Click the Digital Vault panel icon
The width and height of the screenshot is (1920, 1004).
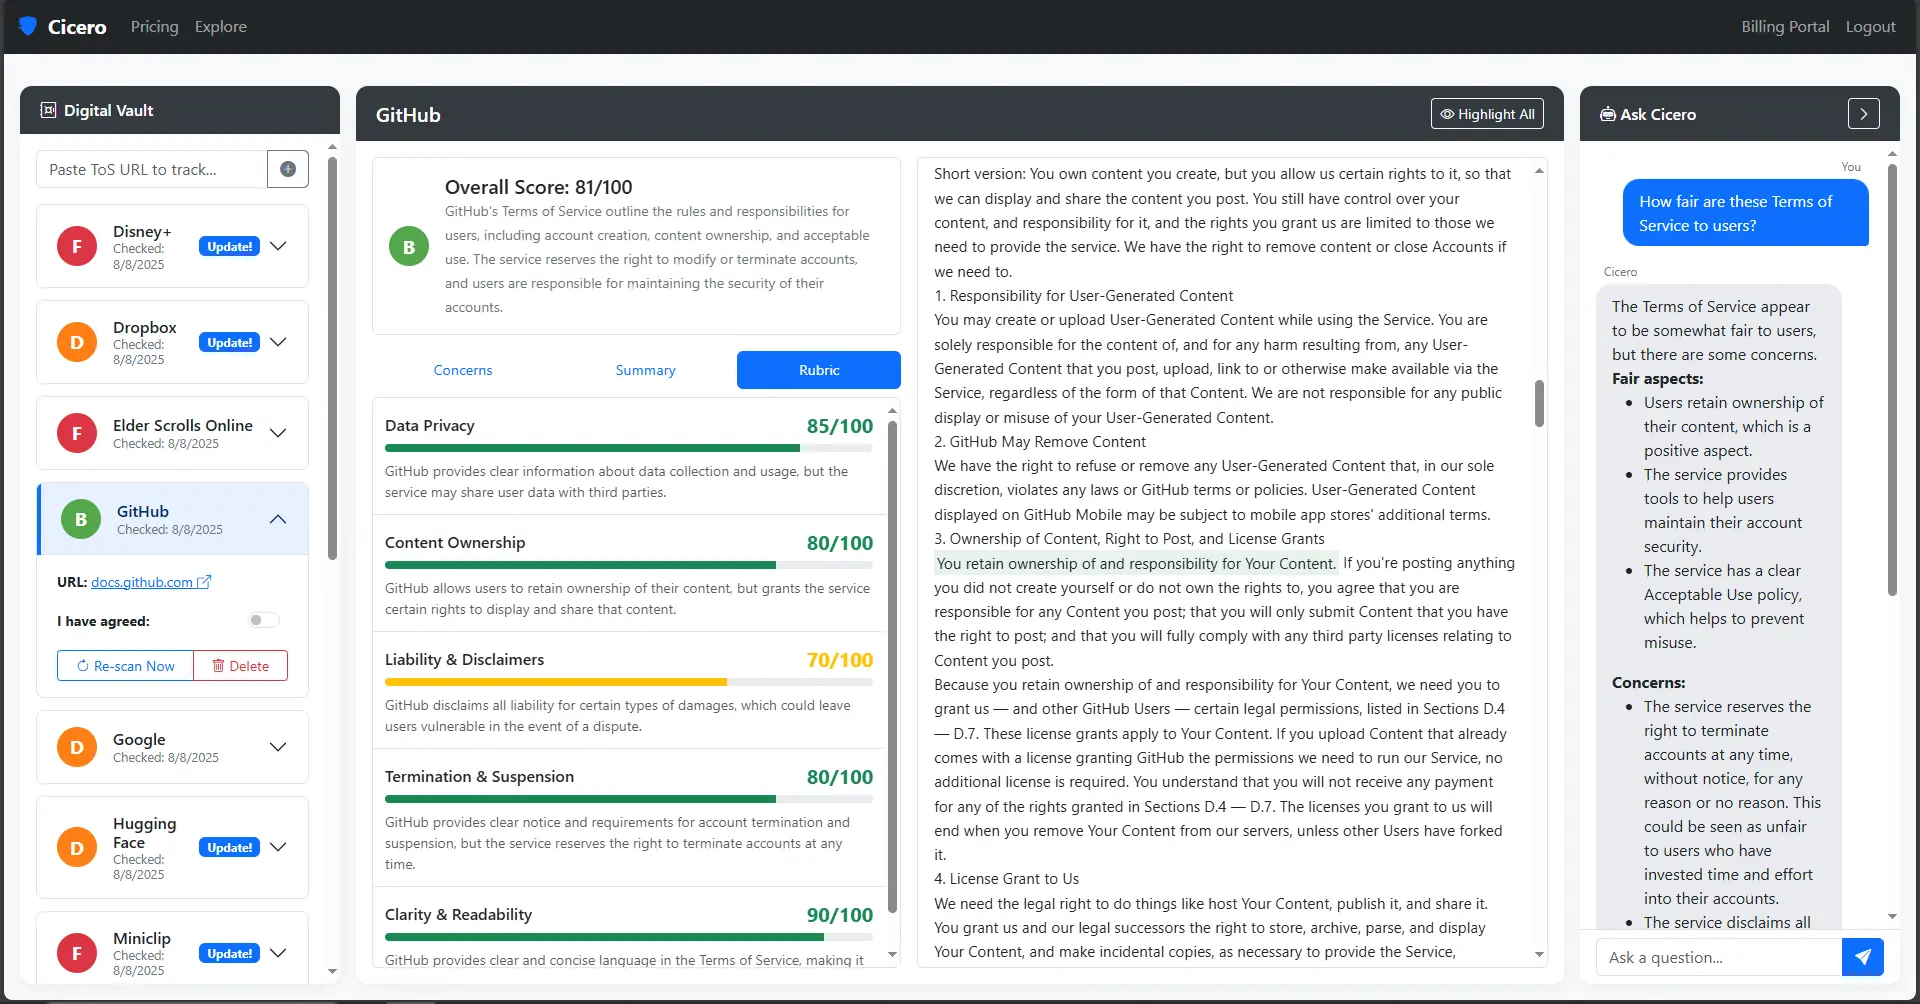pyautogui.click(x=48, y=110)
